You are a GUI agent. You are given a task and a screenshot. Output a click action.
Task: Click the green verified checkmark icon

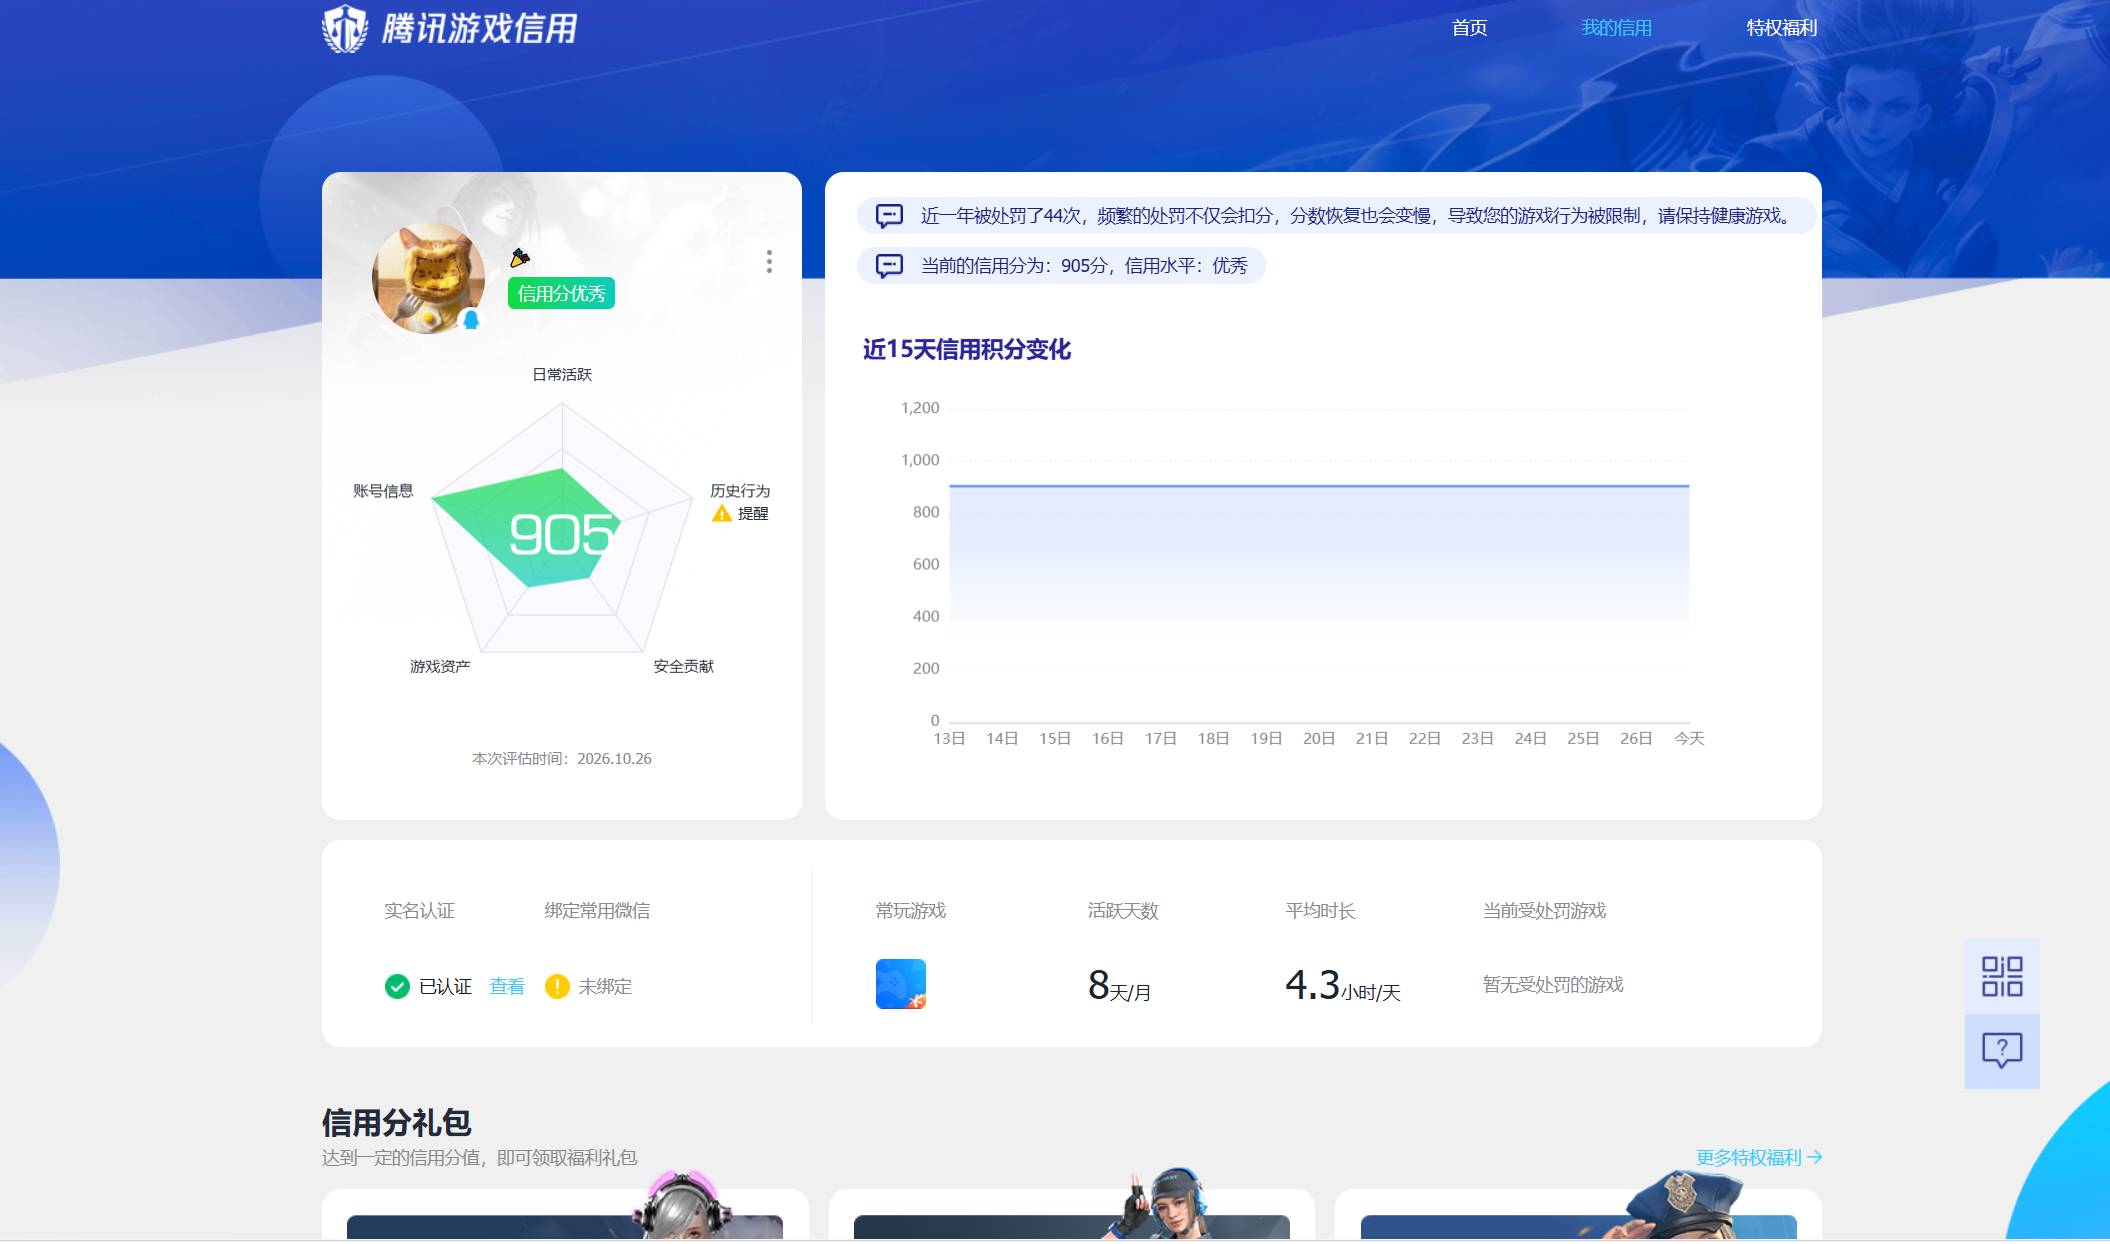coord(397,987)
